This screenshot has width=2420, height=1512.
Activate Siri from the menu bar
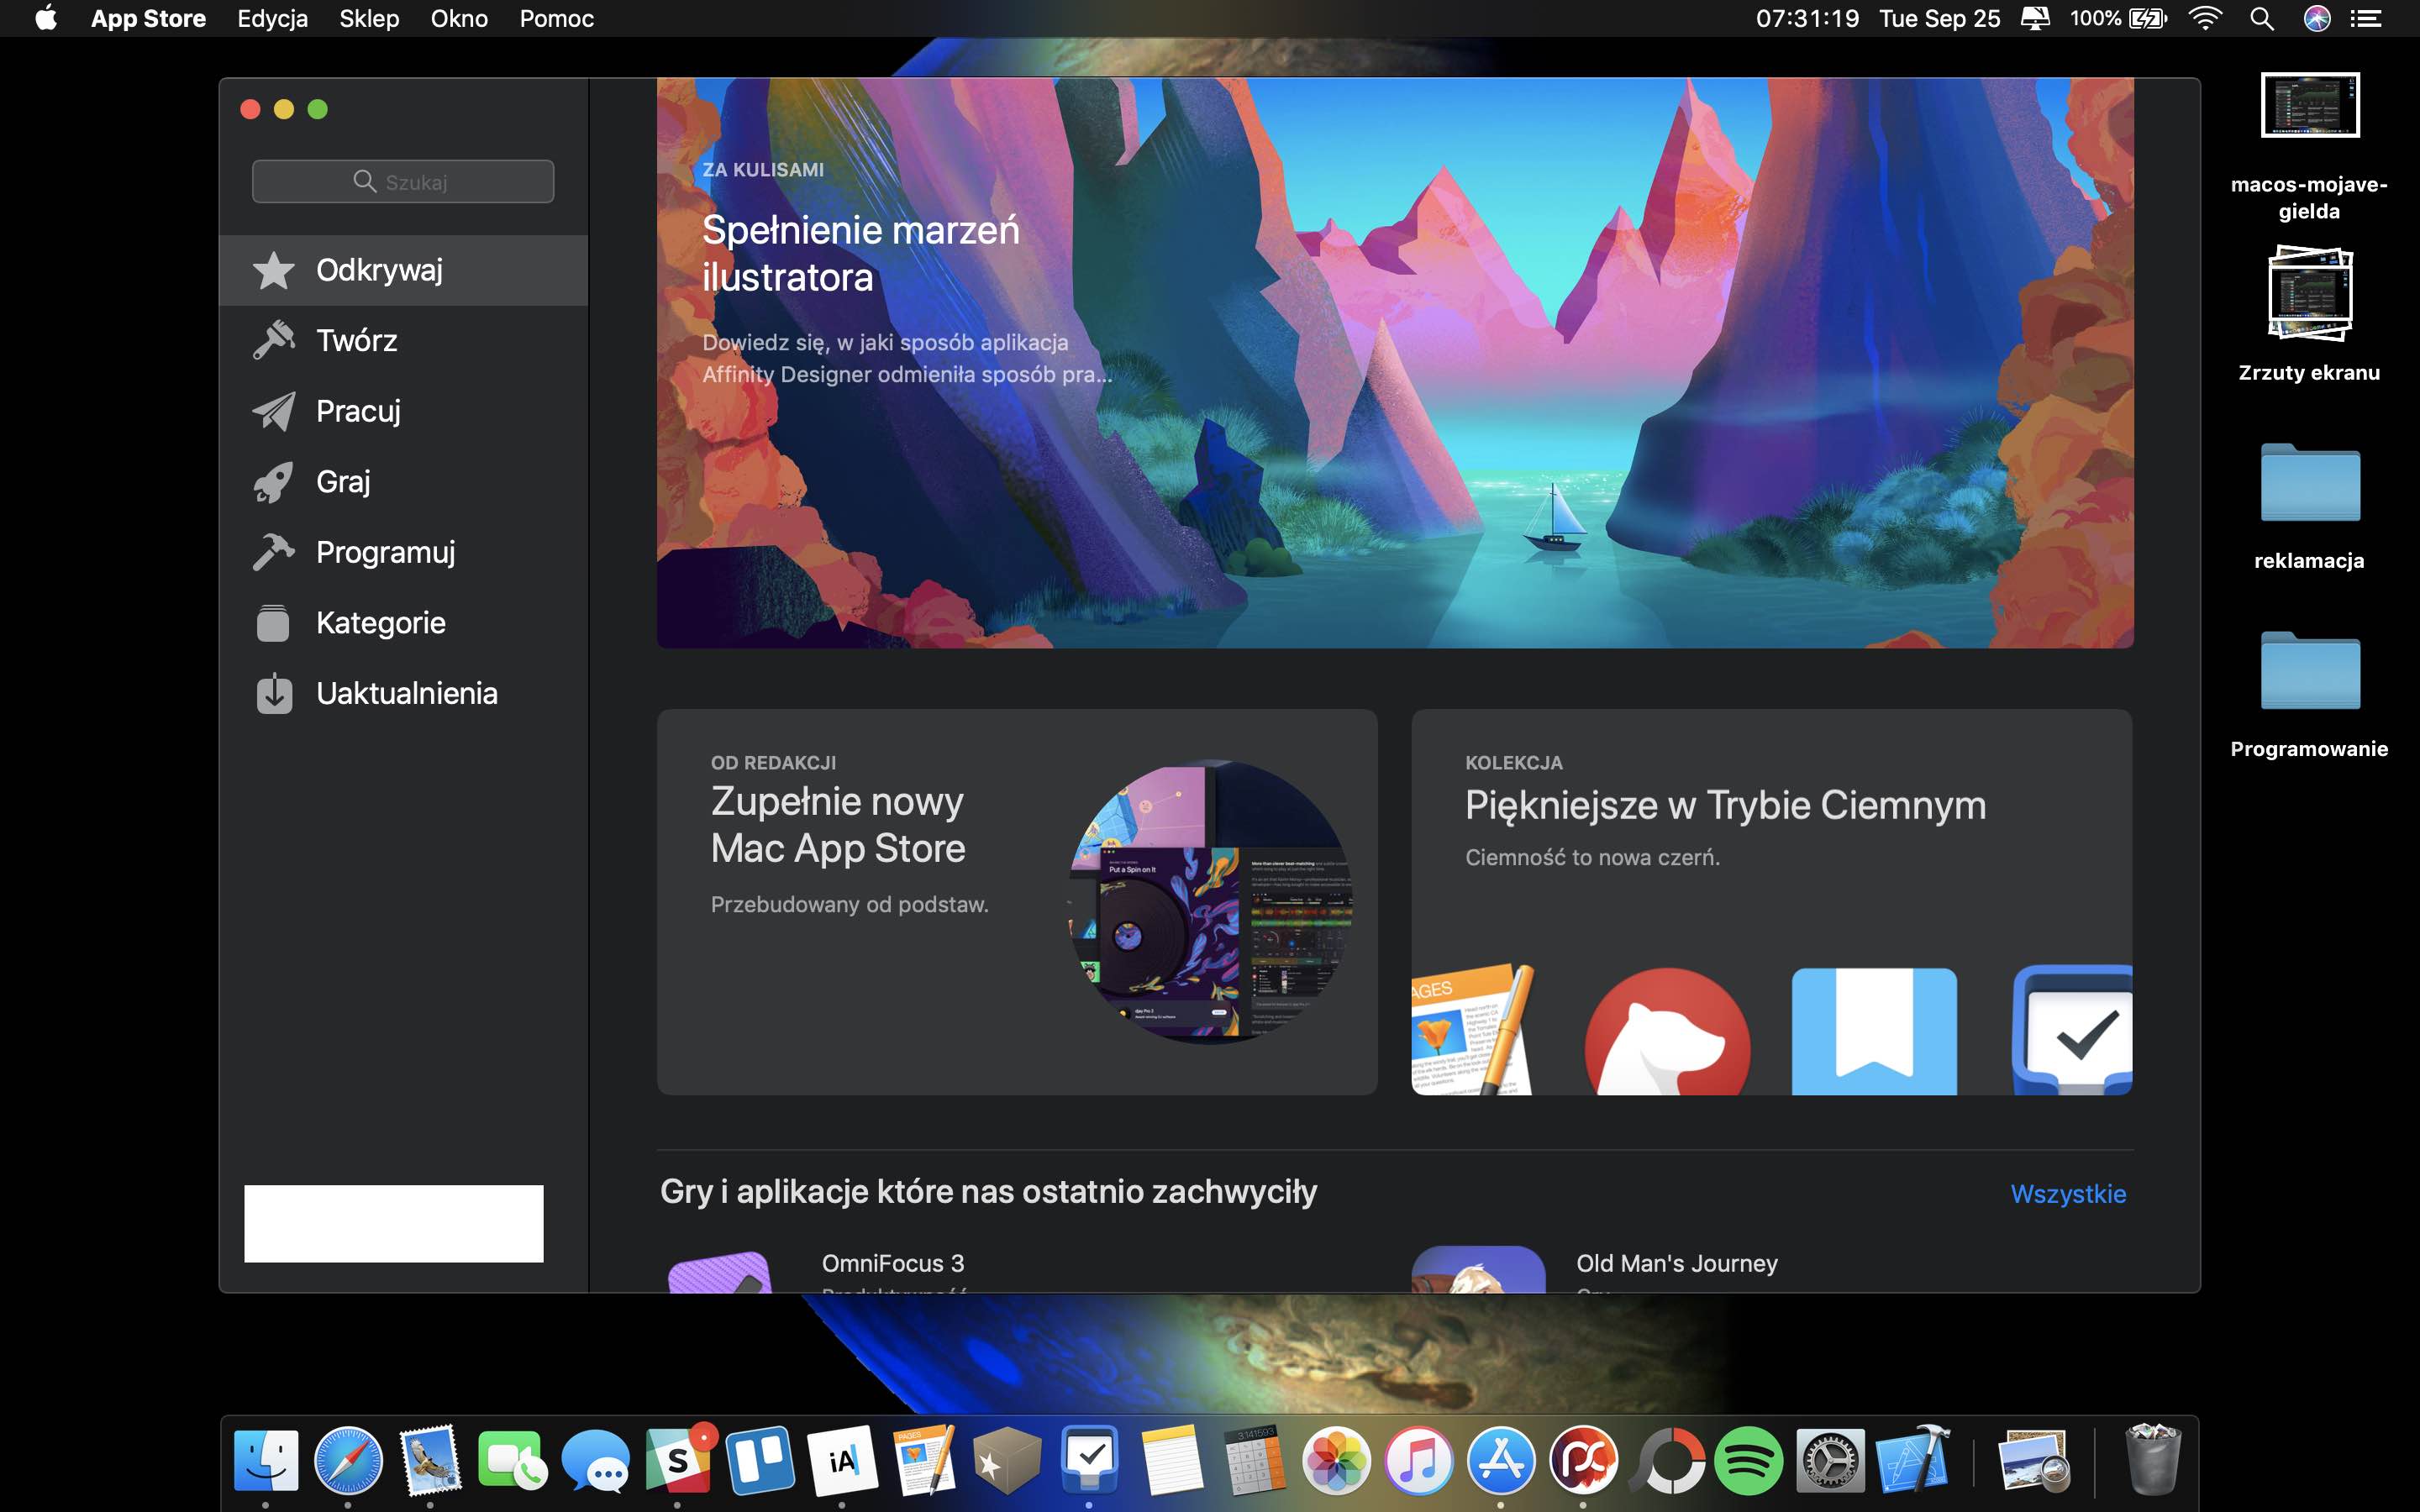2317,18
